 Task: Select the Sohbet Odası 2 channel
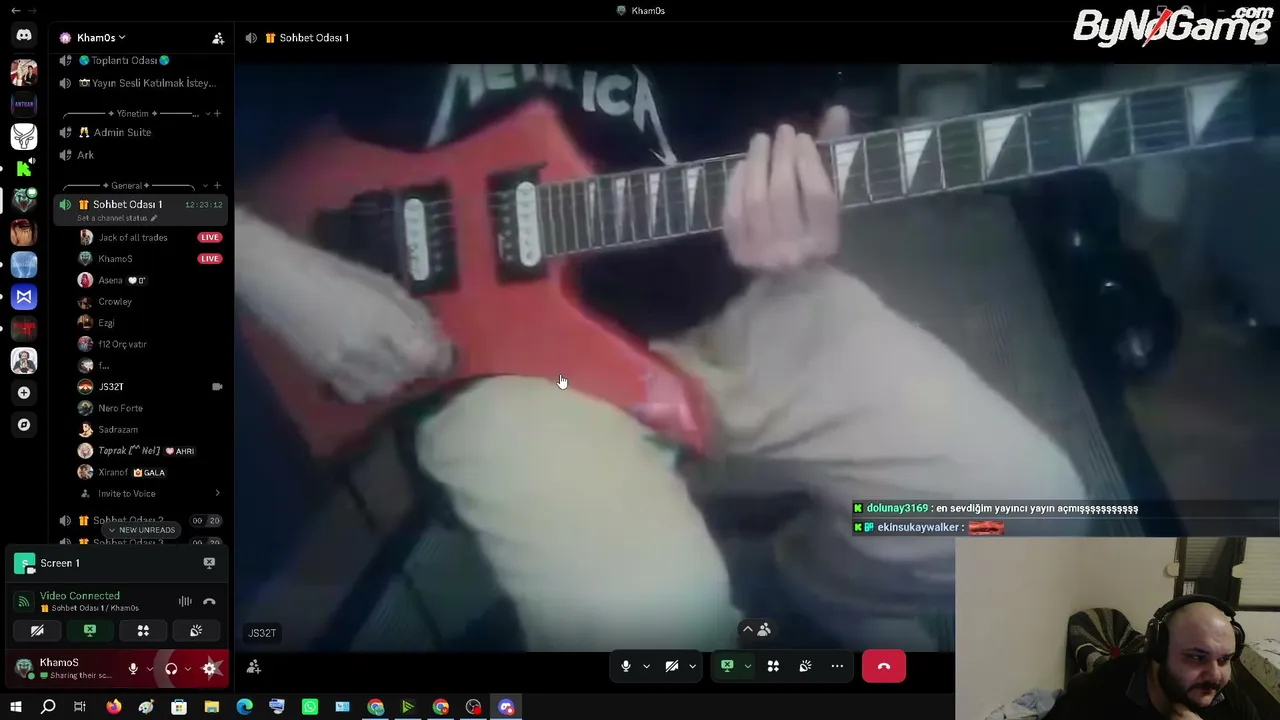[x=141, y=520]
